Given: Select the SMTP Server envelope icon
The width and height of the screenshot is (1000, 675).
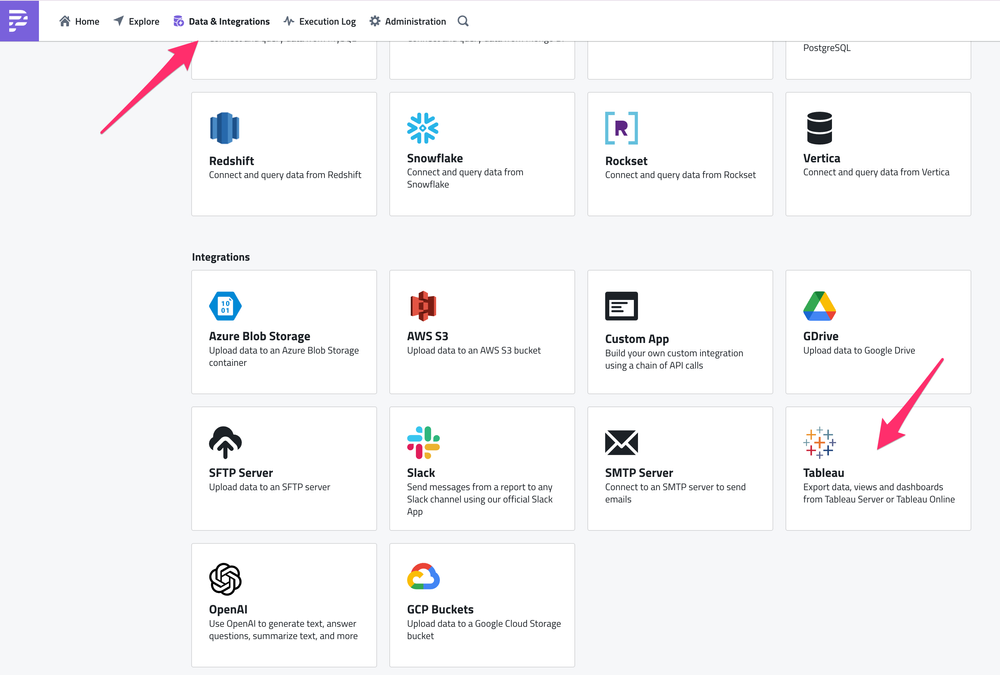Looking at the screenshot, I should [x=621, y=442].
